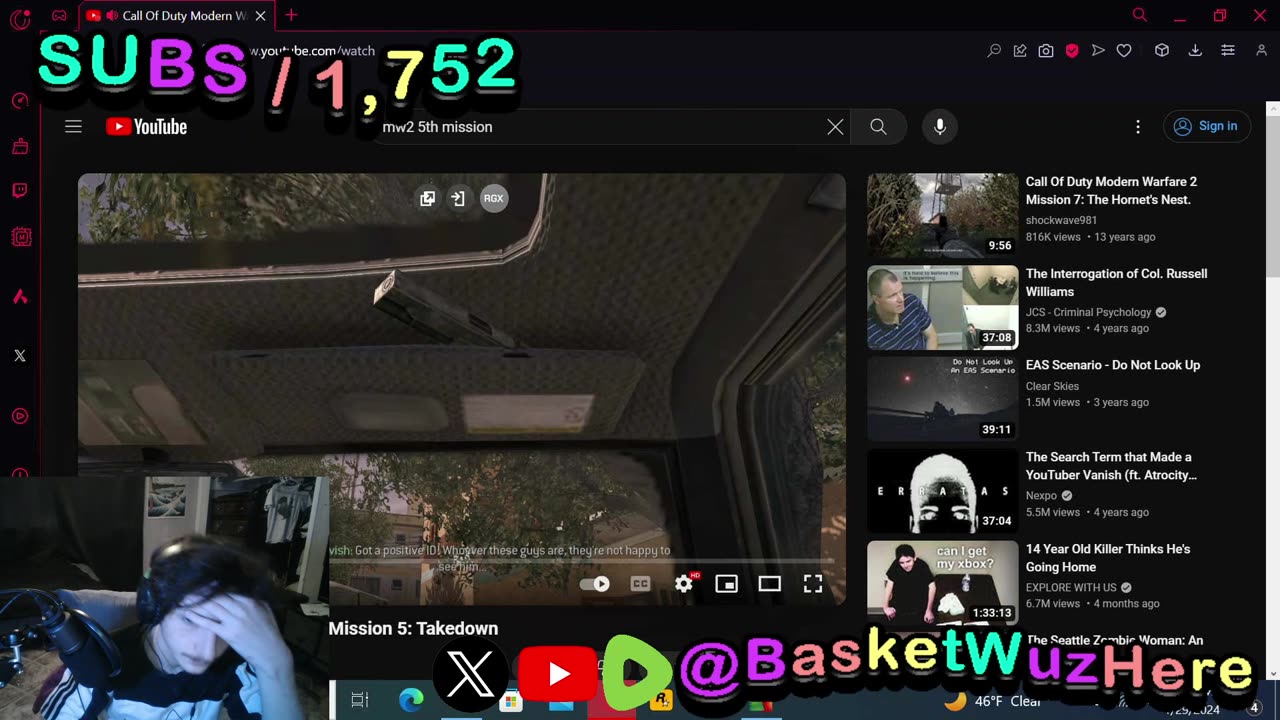Take a snapshot with the camera icon
Screen dimensions: 1280x720
(1046, 51)
